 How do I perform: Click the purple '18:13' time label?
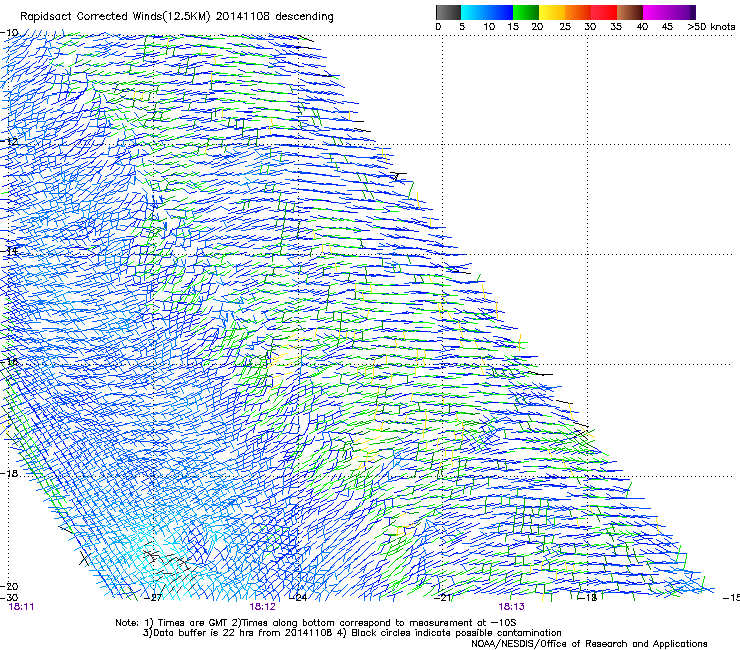(512, 607)
